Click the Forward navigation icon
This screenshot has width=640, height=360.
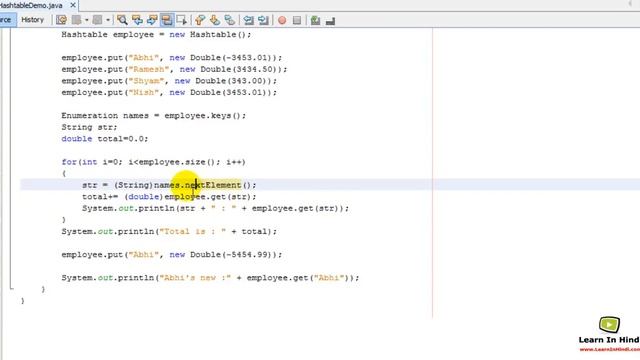(x=97, y=20)
